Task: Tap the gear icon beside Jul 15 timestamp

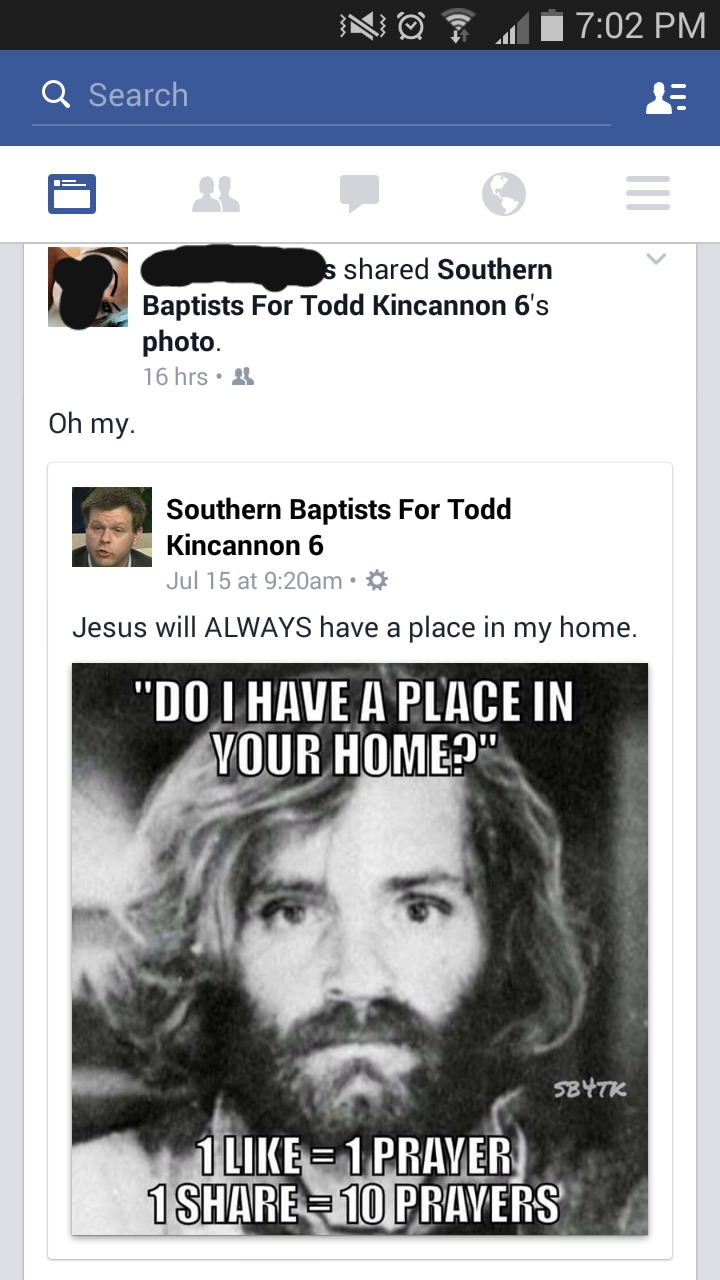Action: click(377, 580)
